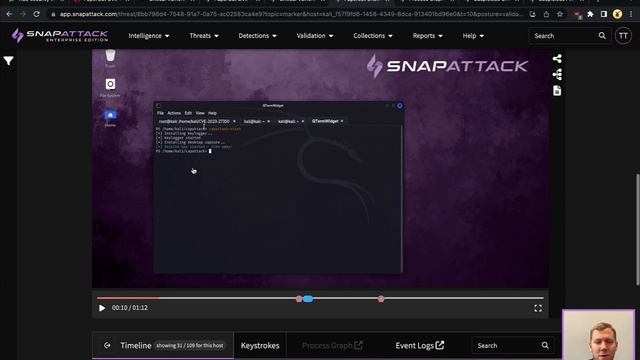Click the presenter webcam thumbnail
The image size is (640, 360).
tap(599, 335)
